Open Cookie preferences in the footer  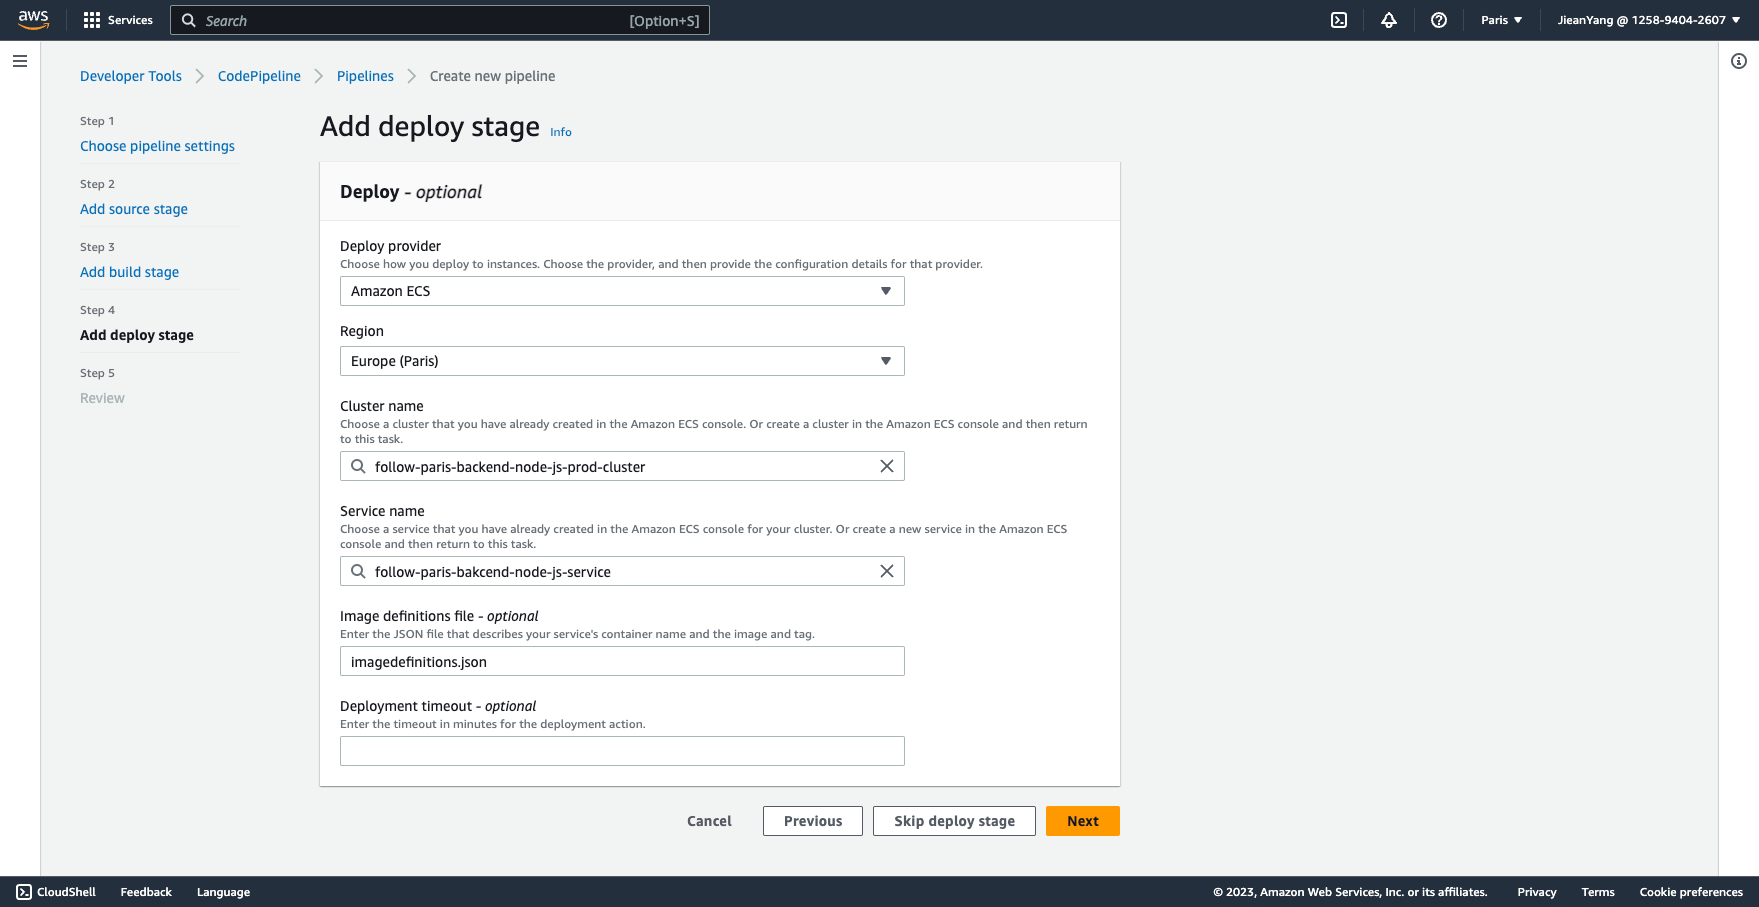tap(1691, 892)
